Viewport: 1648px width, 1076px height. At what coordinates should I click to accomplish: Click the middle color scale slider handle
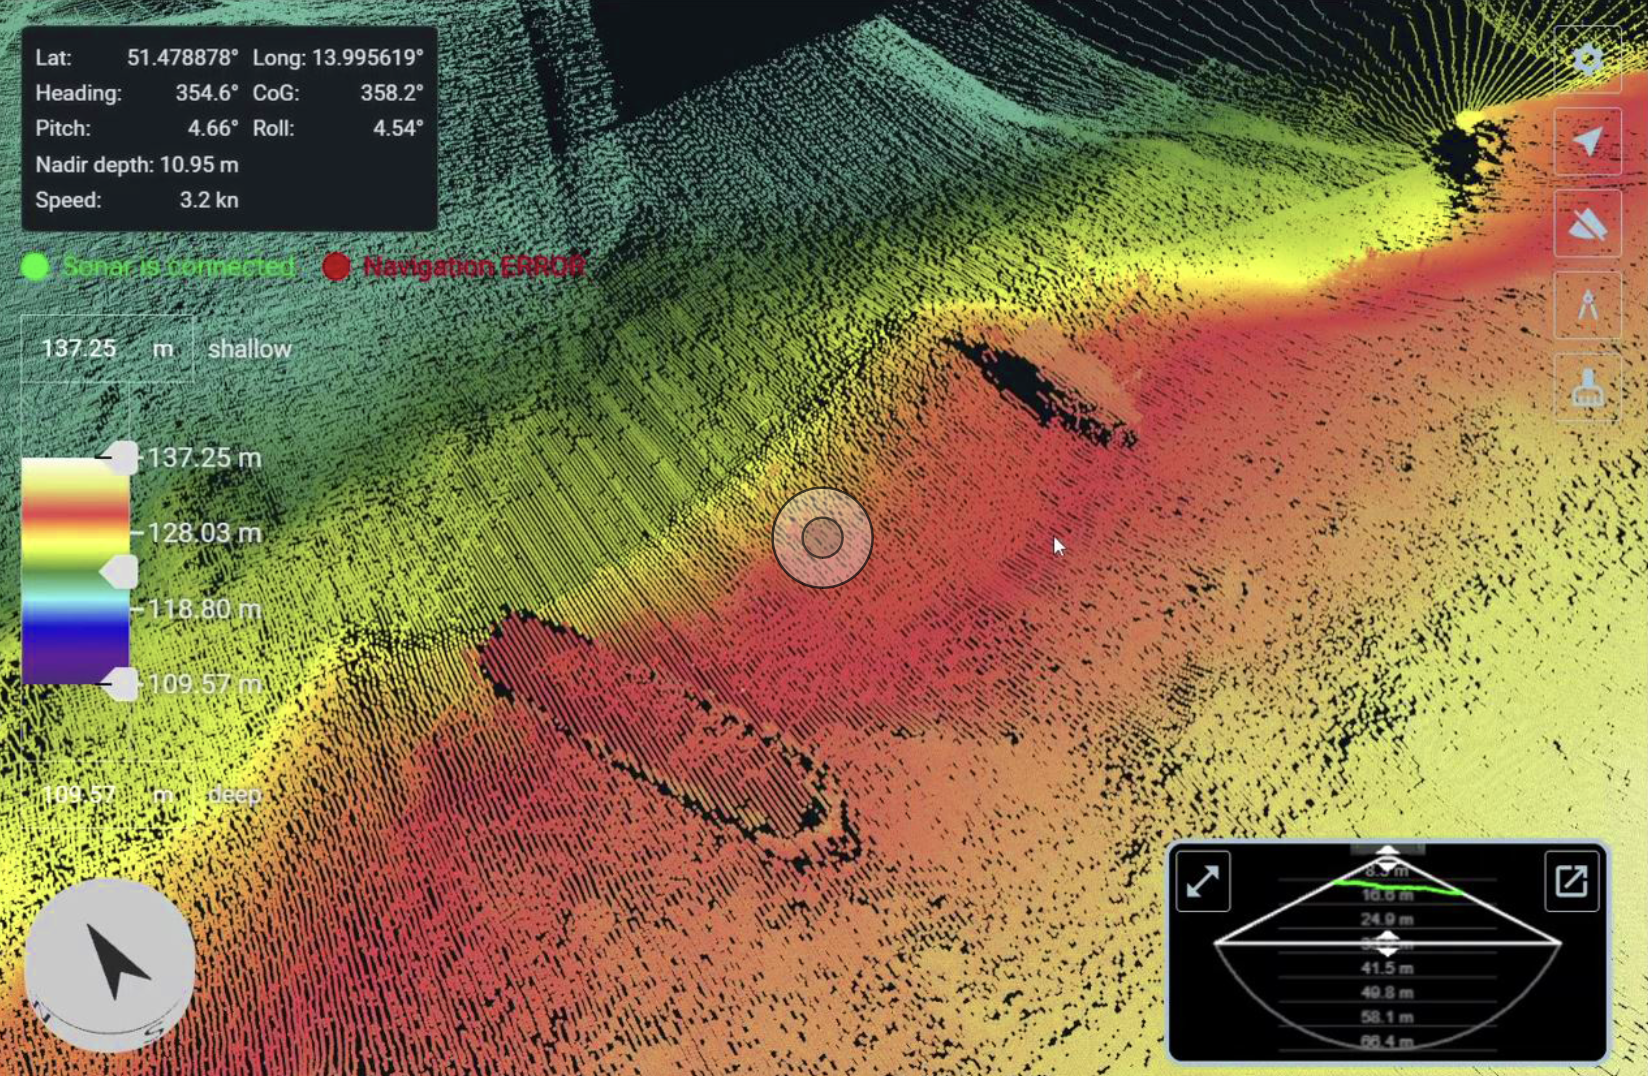pos(119,571)
